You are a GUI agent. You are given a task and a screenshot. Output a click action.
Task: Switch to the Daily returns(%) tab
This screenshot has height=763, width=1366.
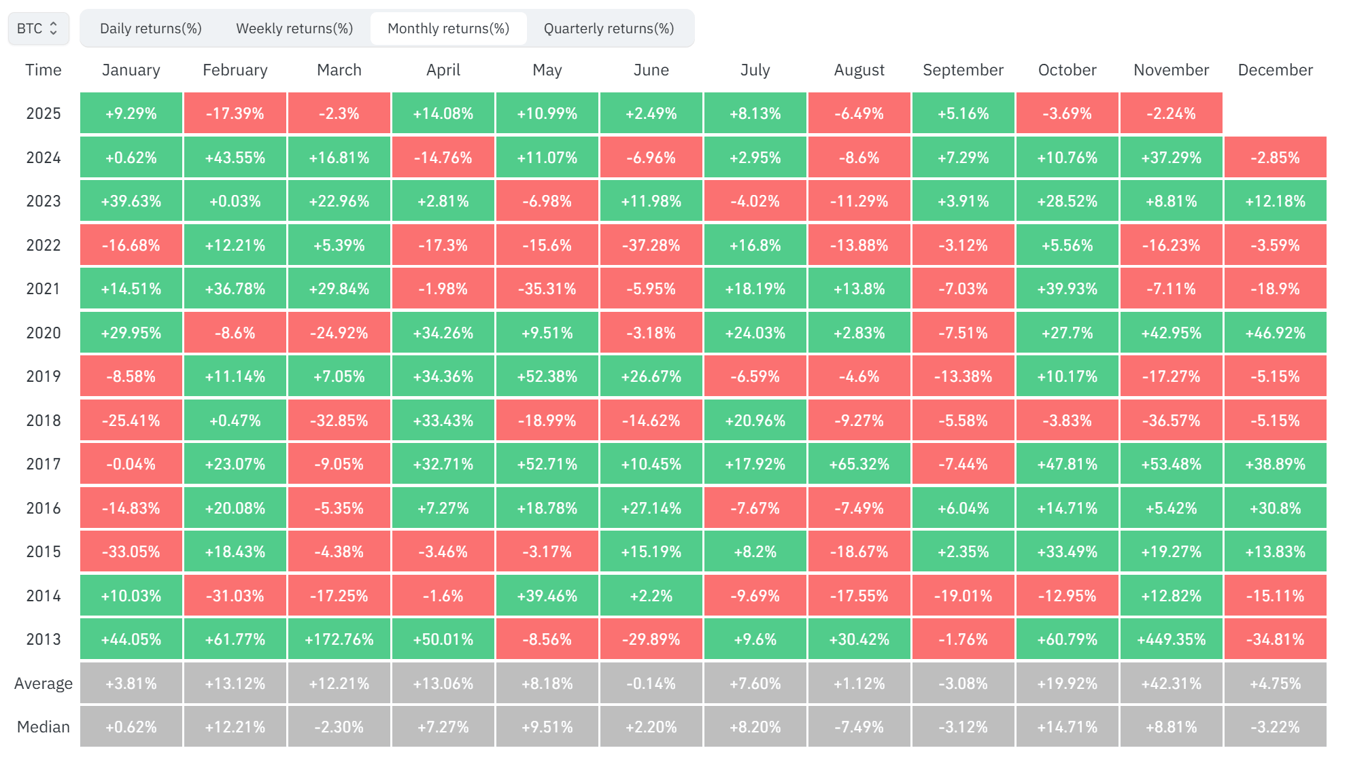pyautogui.click(x=150, y=28)
